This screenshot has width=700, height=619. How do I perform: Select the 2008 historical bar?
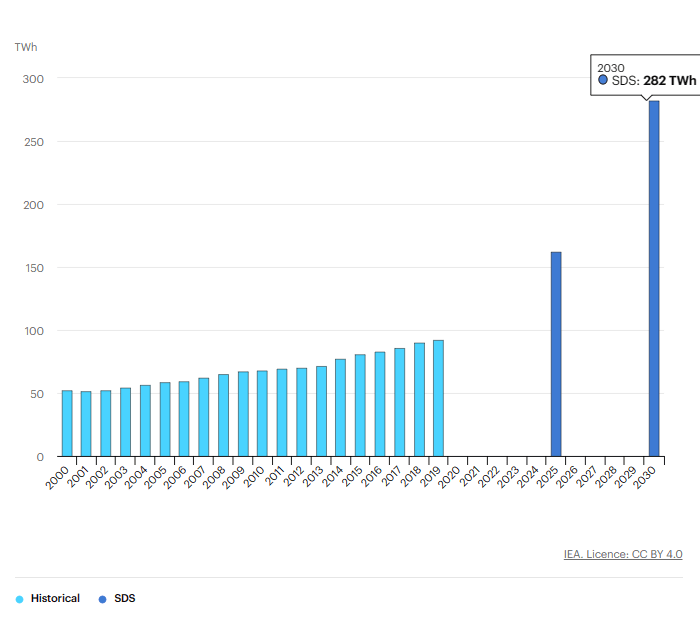(x=223, y=415)
